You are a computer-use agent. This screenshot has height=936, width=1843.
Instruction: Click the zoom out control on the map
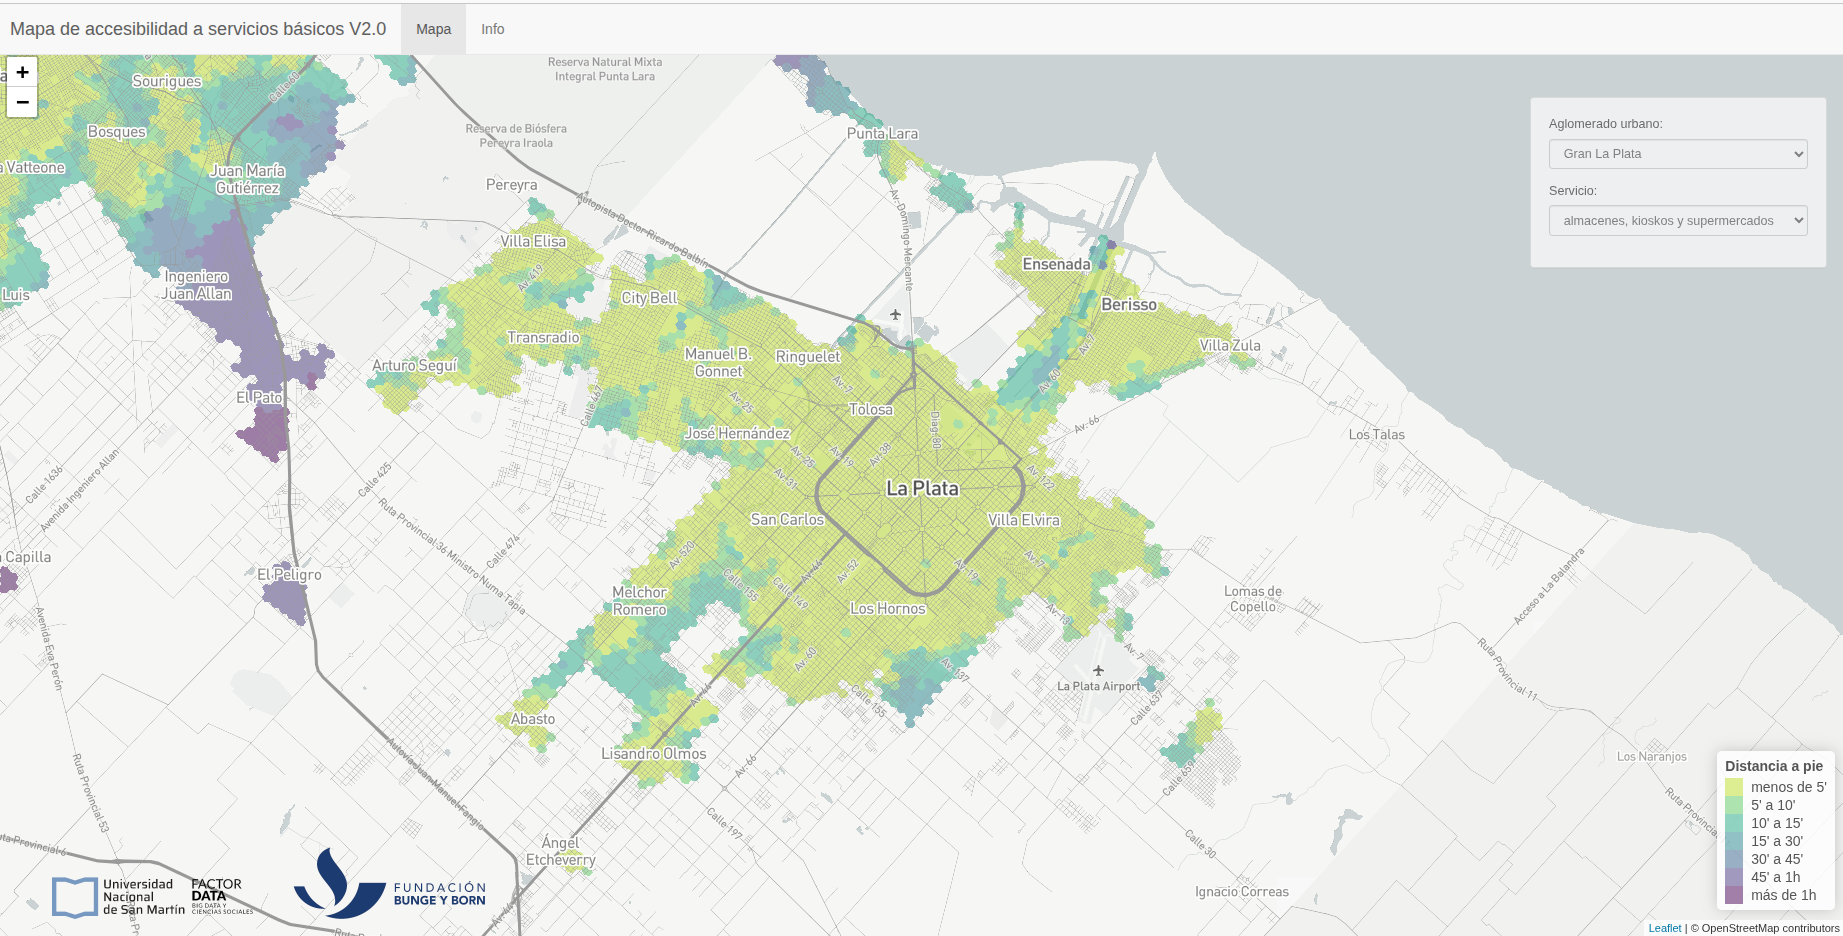point(22,101)
